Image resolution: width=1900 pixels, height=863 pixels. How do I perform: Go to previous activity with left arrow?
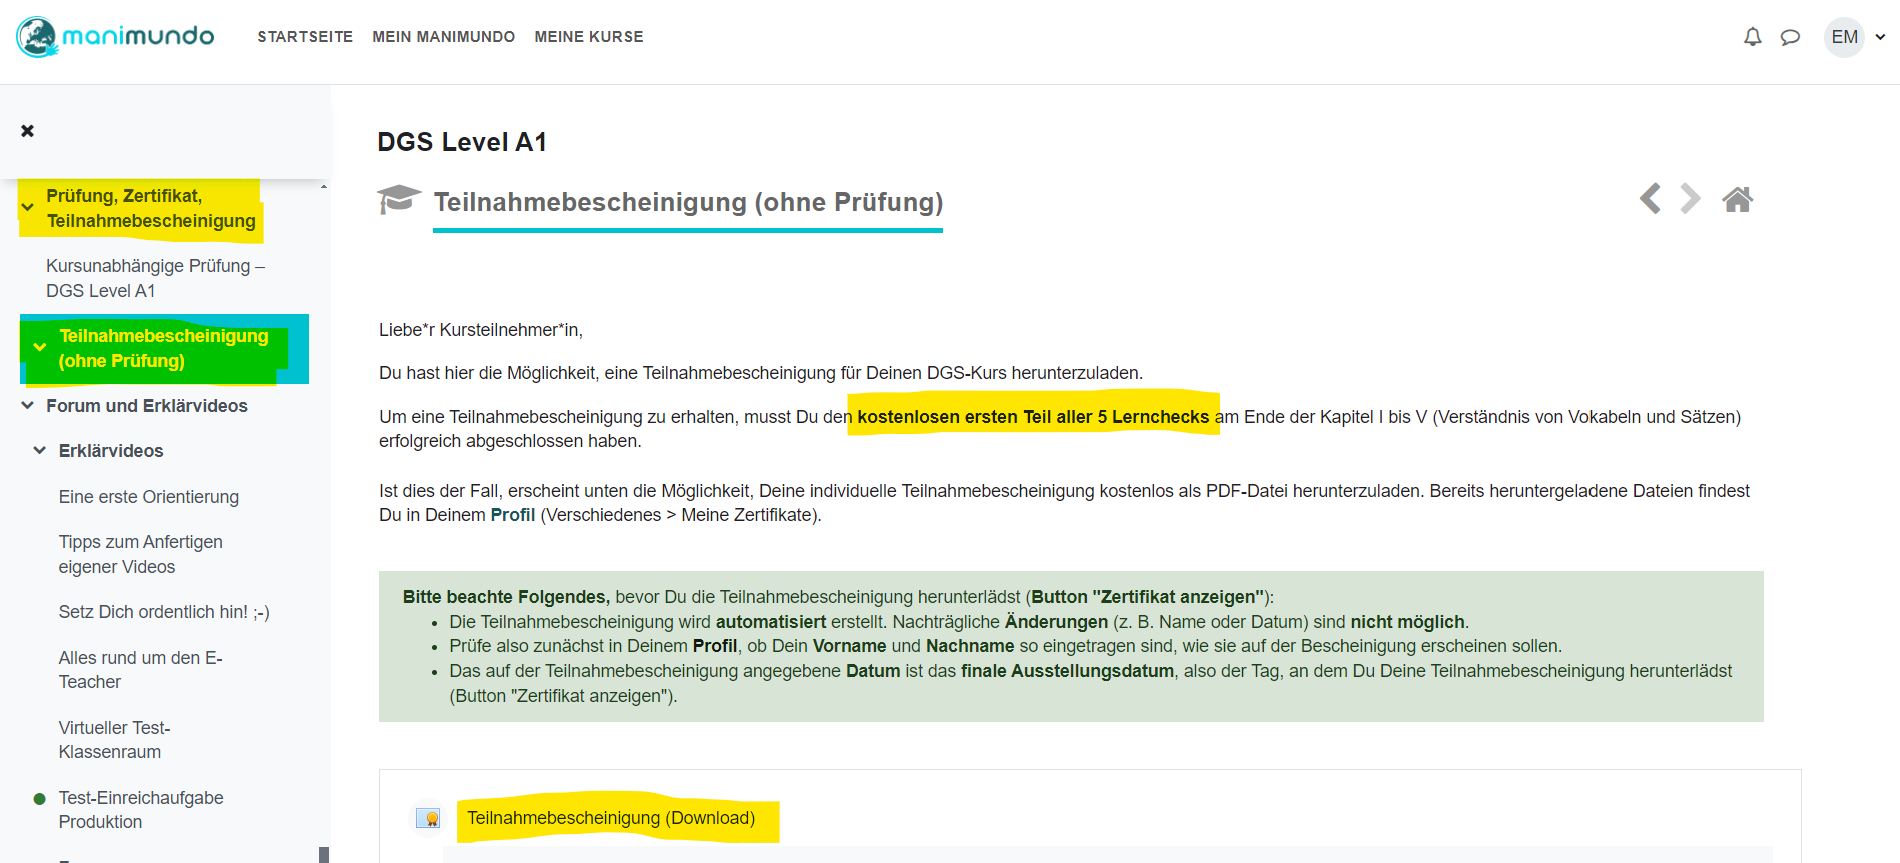click(x=1650, y=199)
